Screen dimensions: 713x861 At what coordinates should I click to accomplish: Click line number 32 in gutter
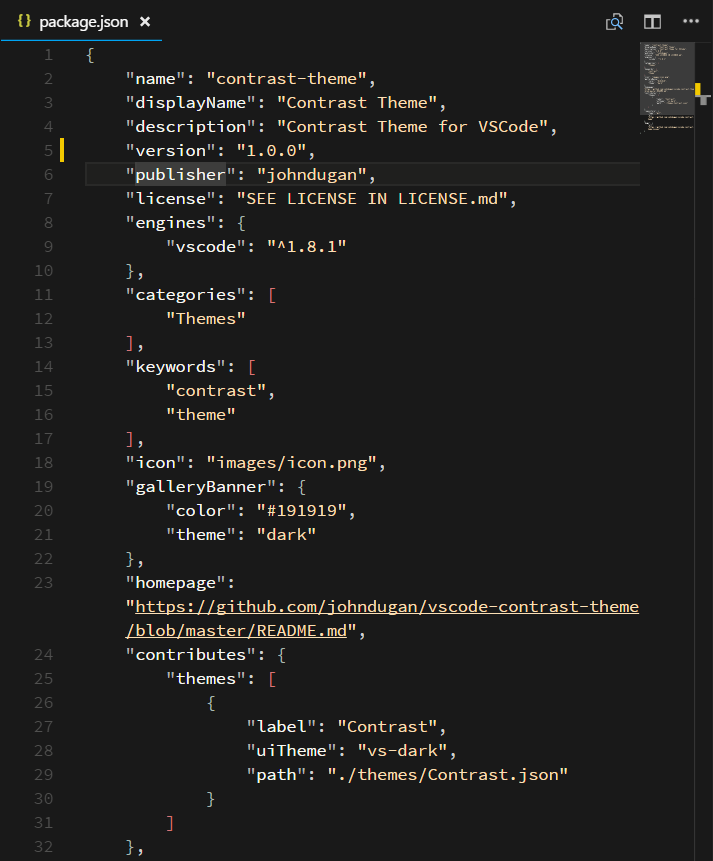pyautogui.click(x=43, y=847)
